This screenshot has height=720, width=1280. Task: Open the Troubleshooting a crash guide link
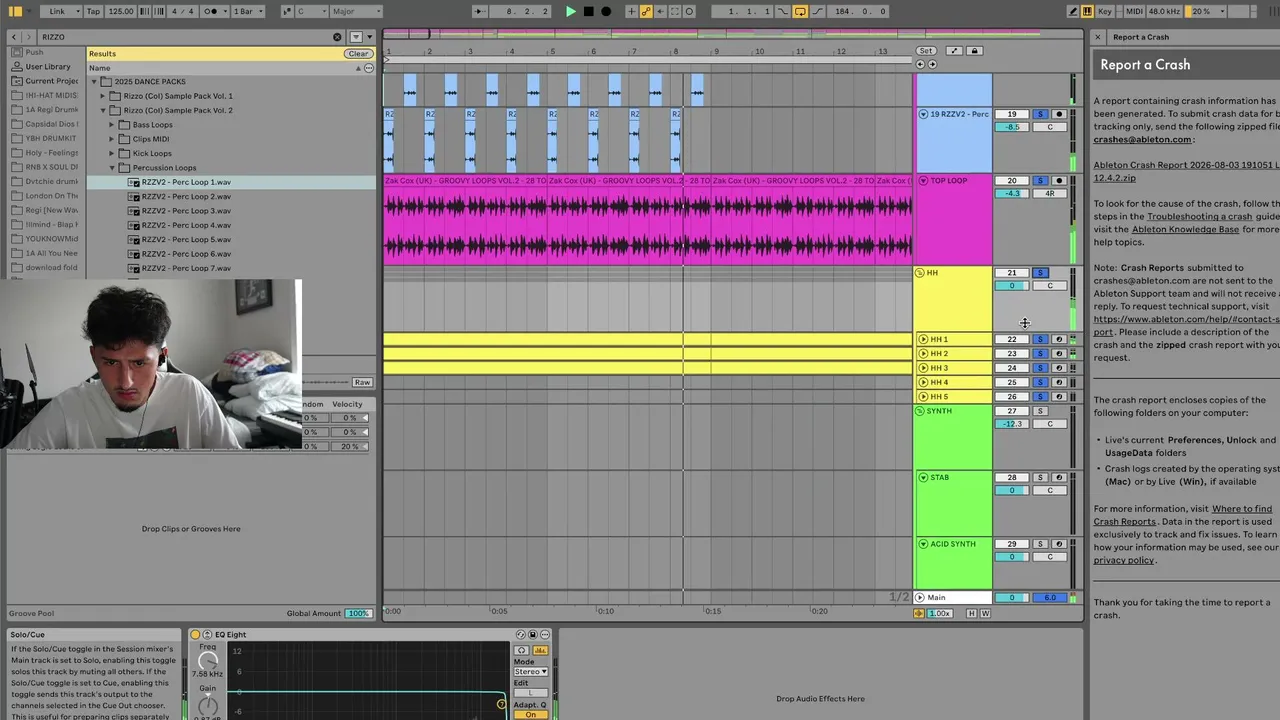1199,216
